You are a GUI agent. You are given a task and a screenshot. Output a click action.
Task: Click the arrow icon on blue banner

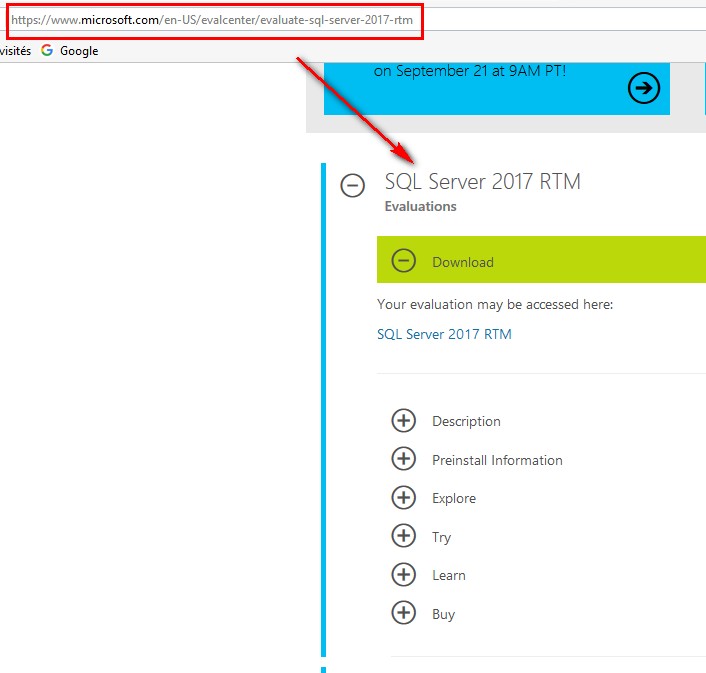644,88
